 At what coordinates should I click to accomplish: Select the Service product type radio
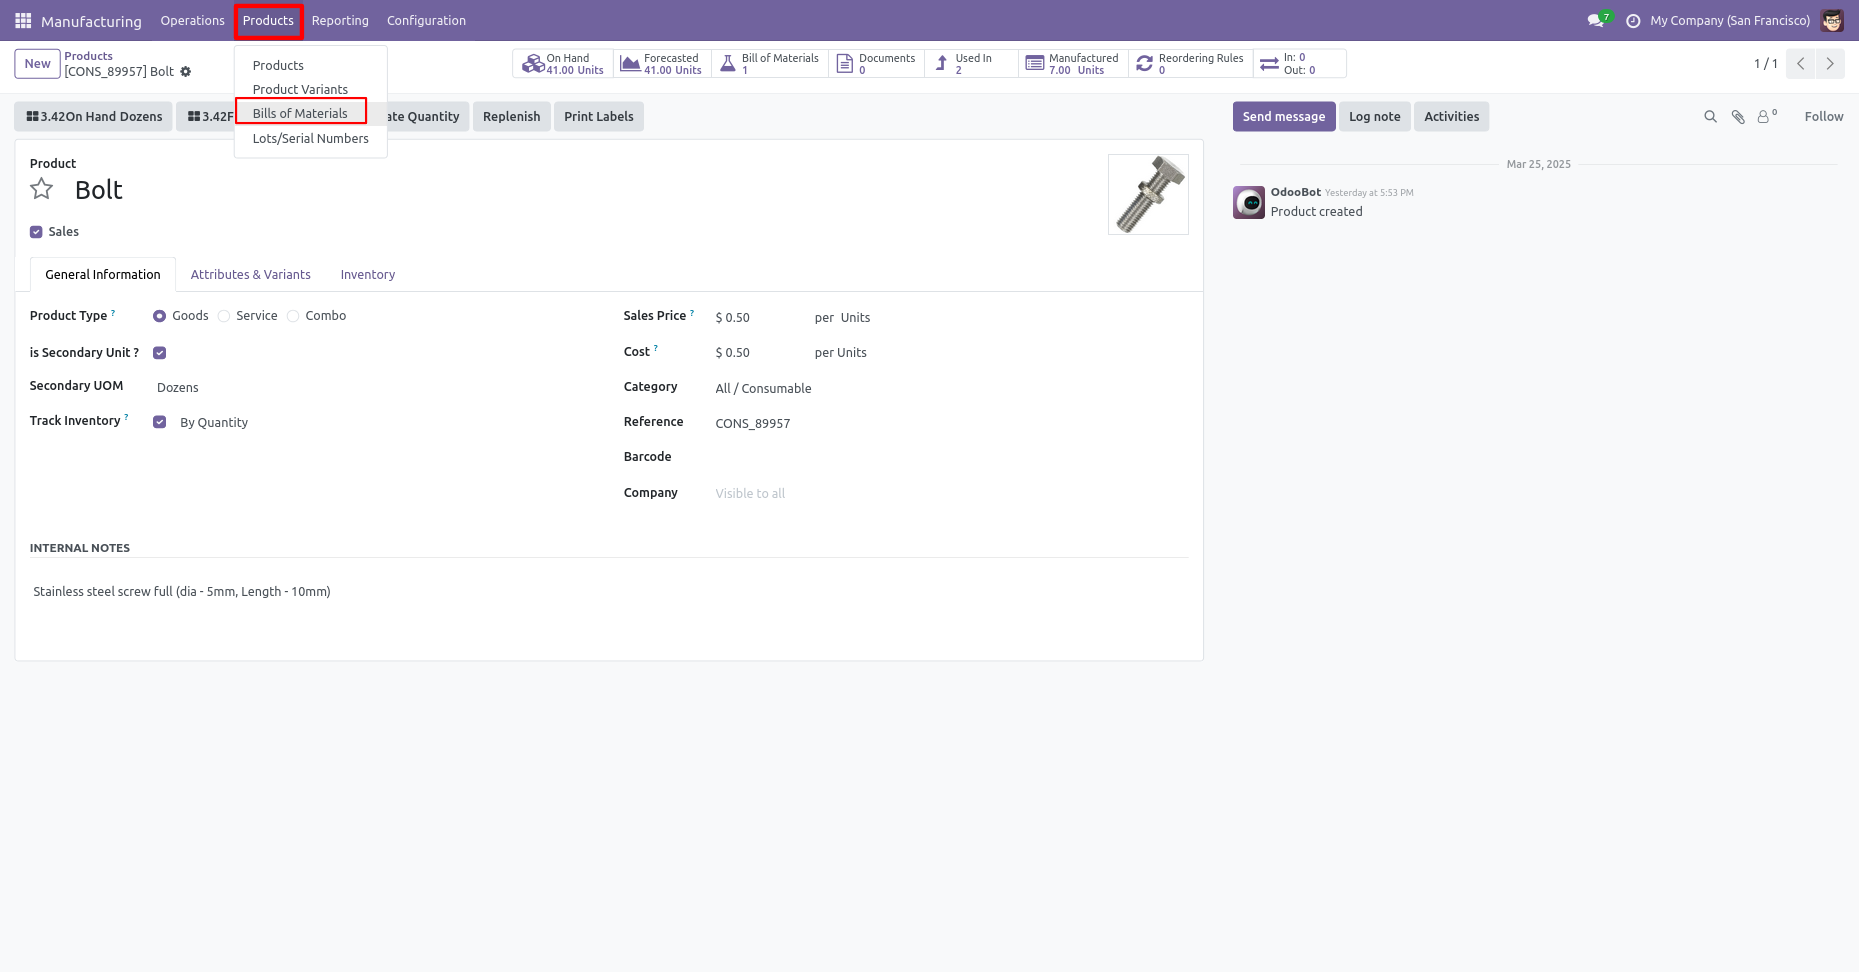pos(224,316)
